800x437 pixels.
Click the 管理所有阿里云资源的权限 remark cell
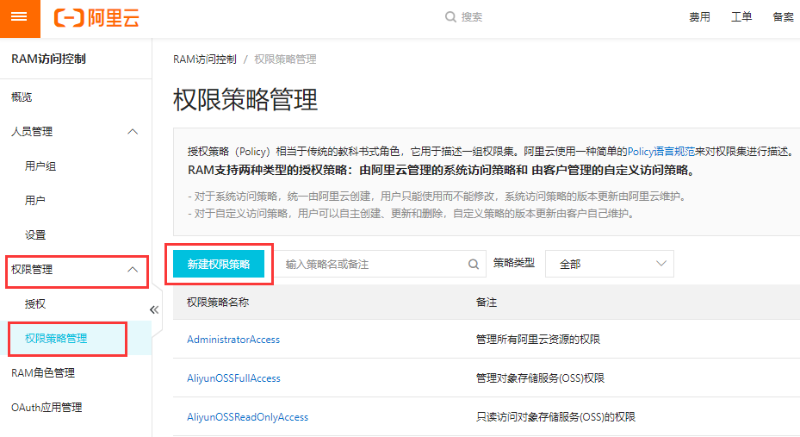tap(538, 340)
